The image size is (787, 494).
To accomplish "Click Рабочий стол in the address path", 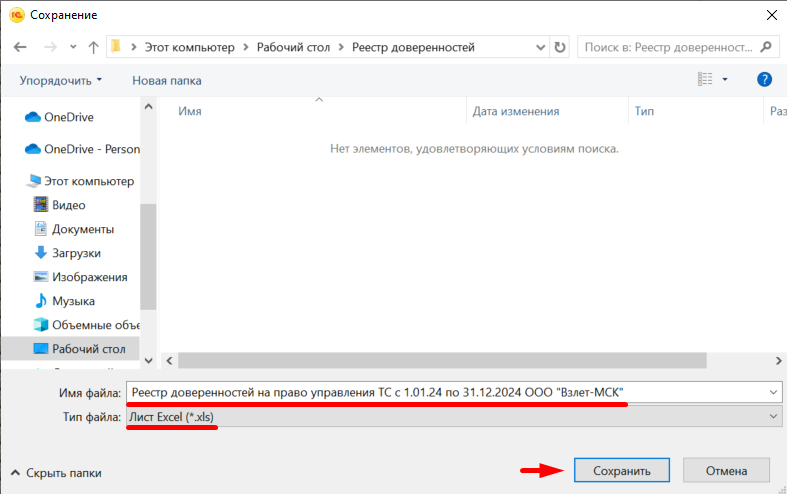I will click(x=294, y=47).
